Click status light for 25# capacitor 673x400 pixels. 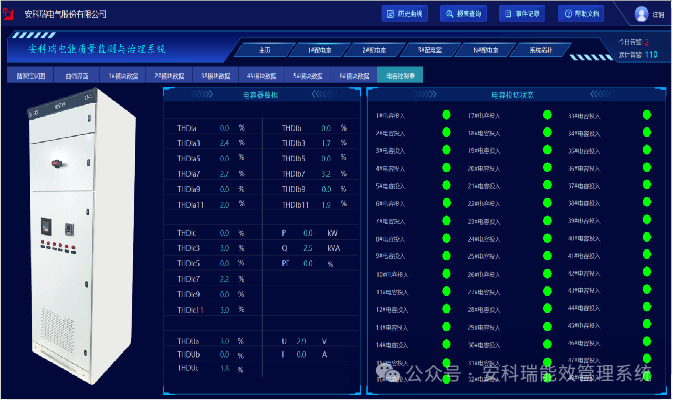tap(547, 256)
